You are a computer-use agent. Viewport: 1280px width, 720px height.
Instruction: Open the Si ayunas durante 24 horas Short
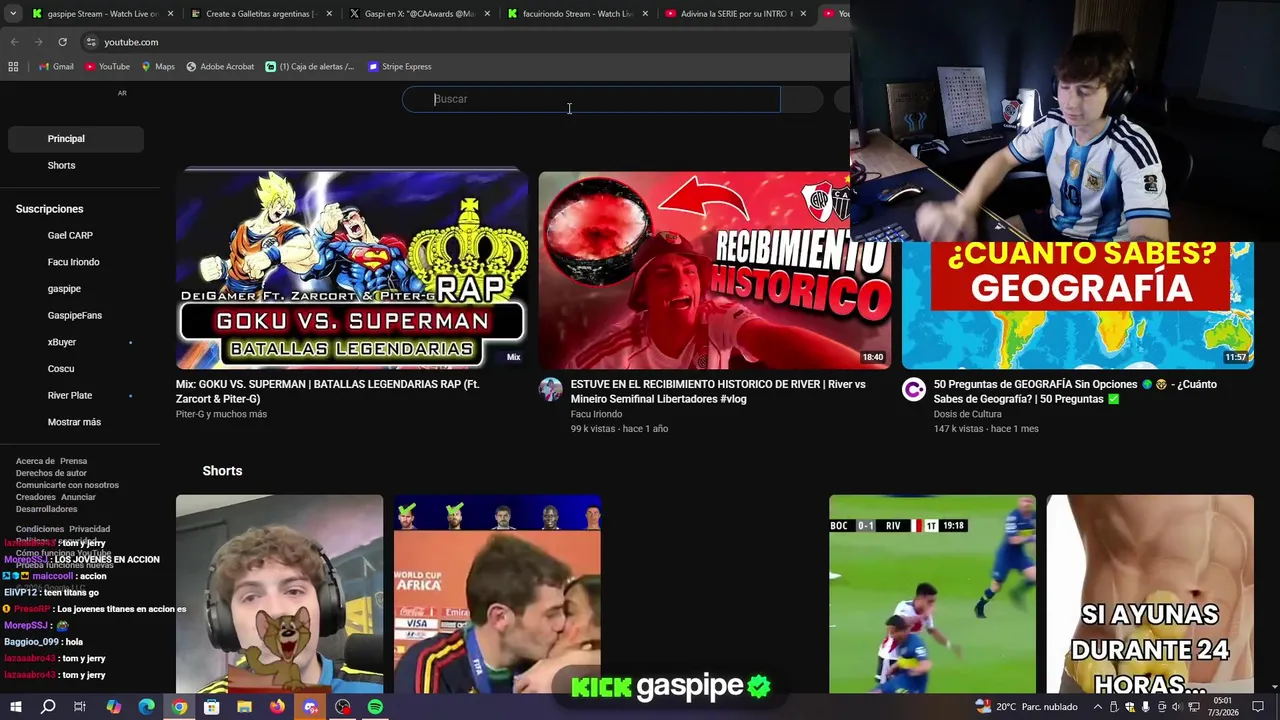(1150, 594)
